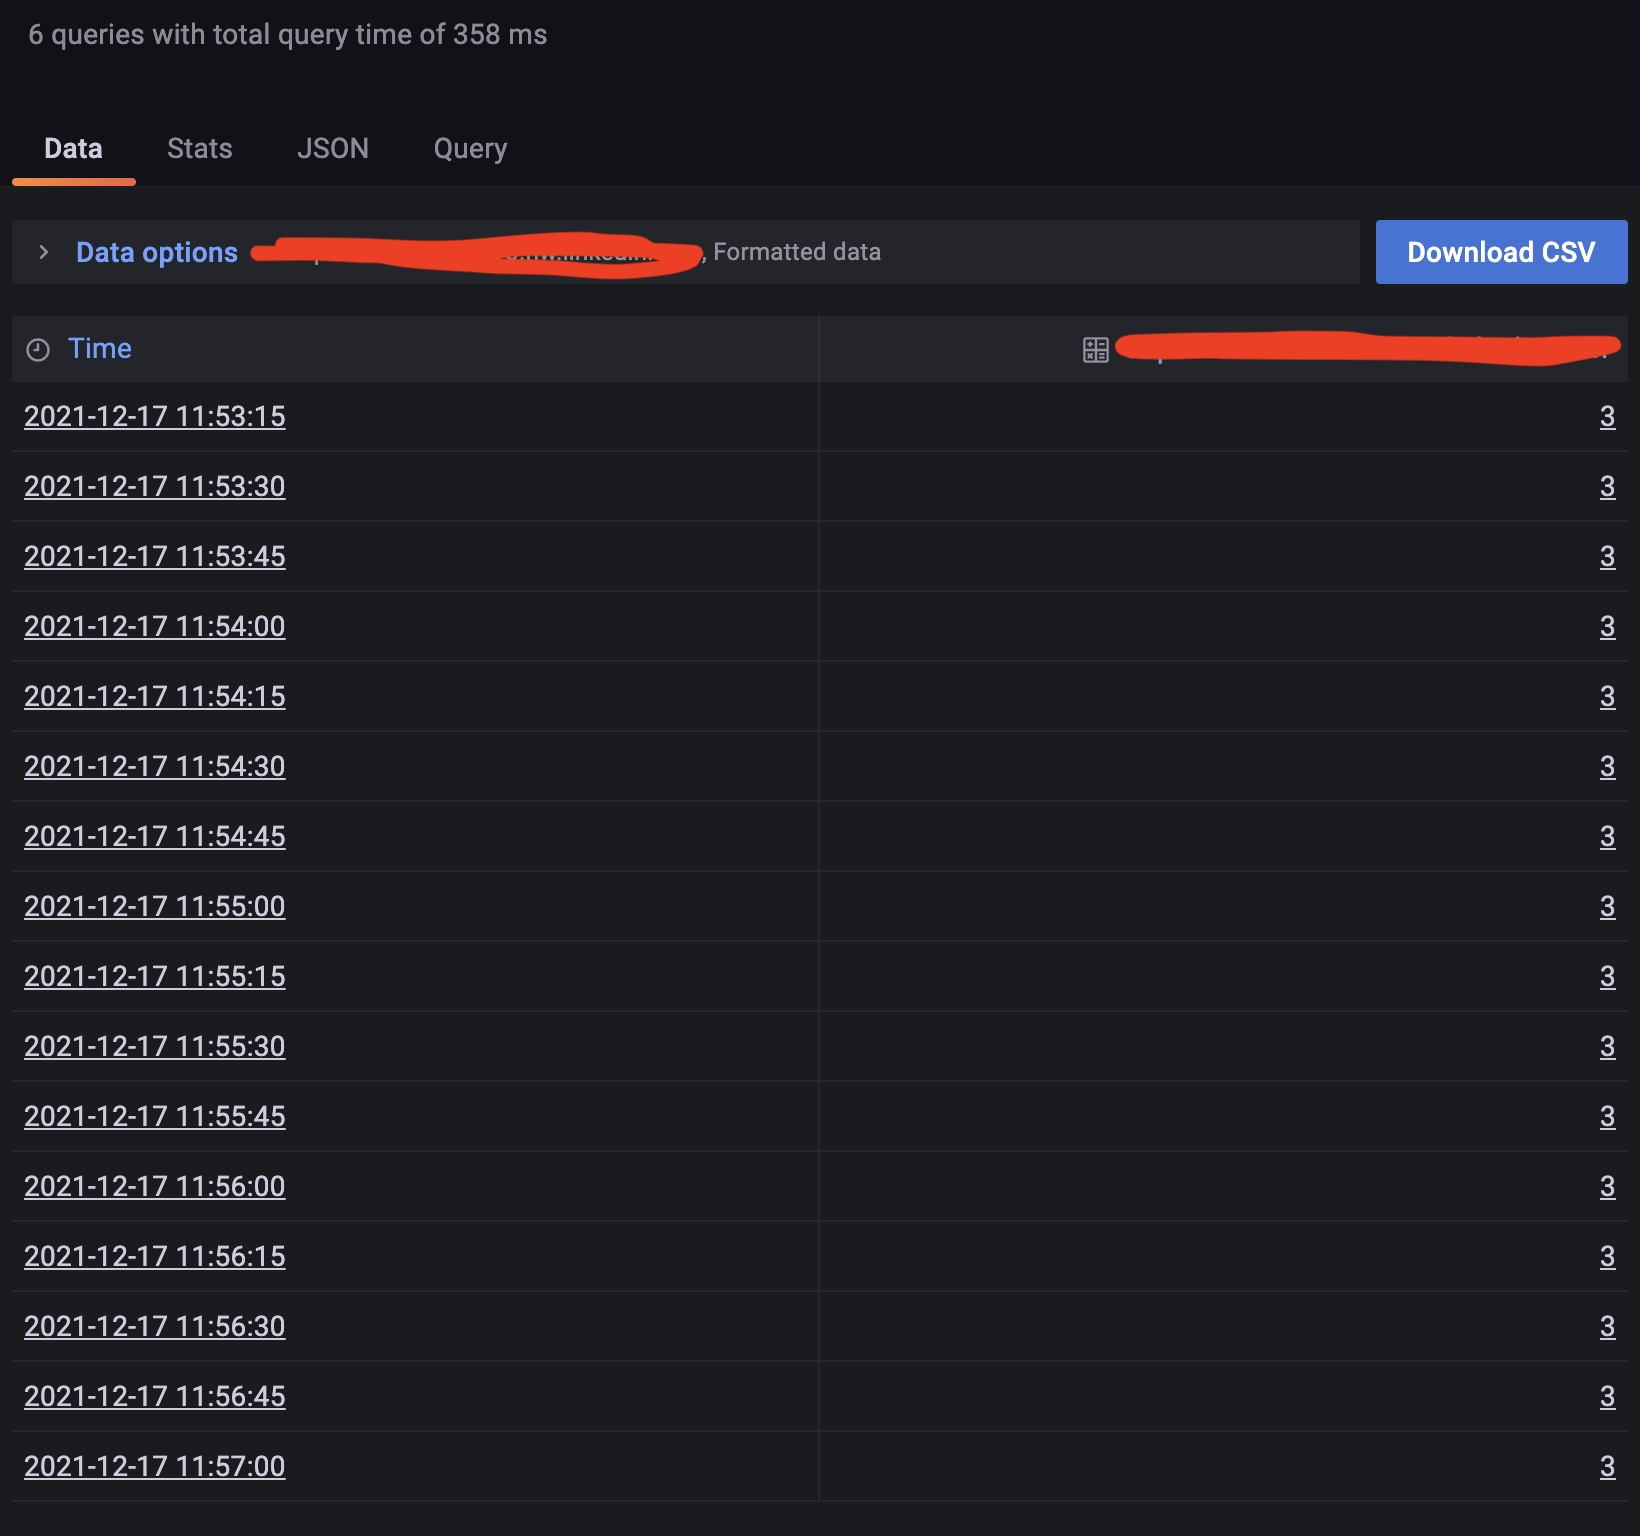1640x1536 pixels.
Task: Open the timestamp 2021-12-17 11:57:00
Action: (154, 1466)
